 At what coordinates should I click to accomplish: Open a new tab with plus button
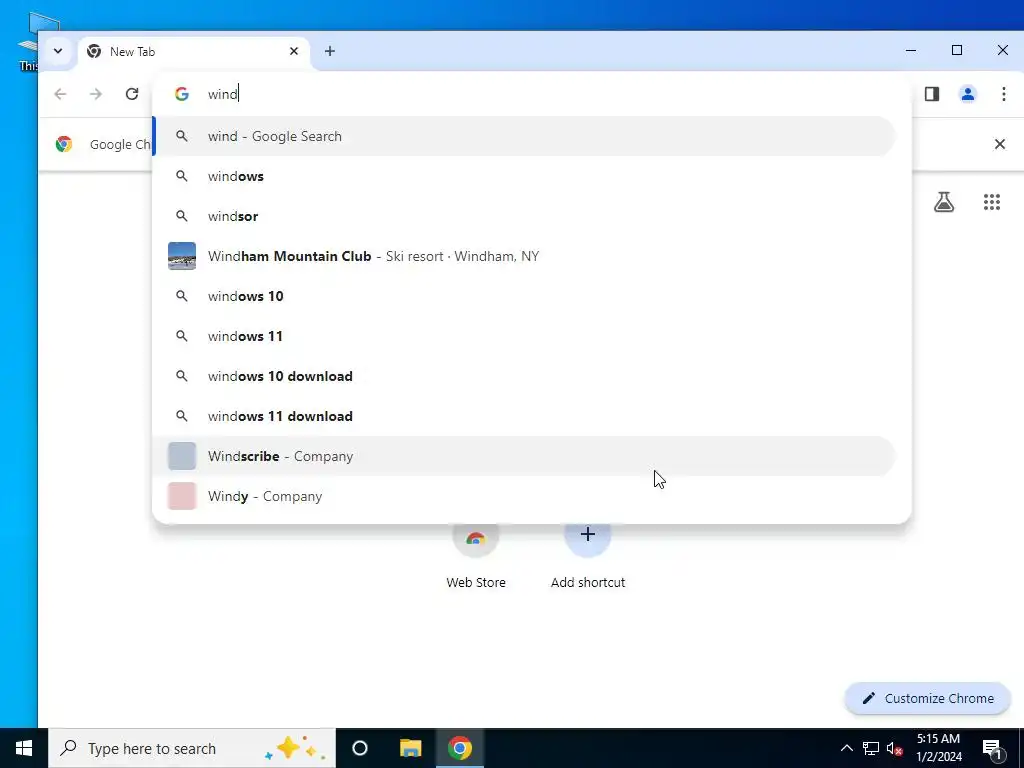330,51
